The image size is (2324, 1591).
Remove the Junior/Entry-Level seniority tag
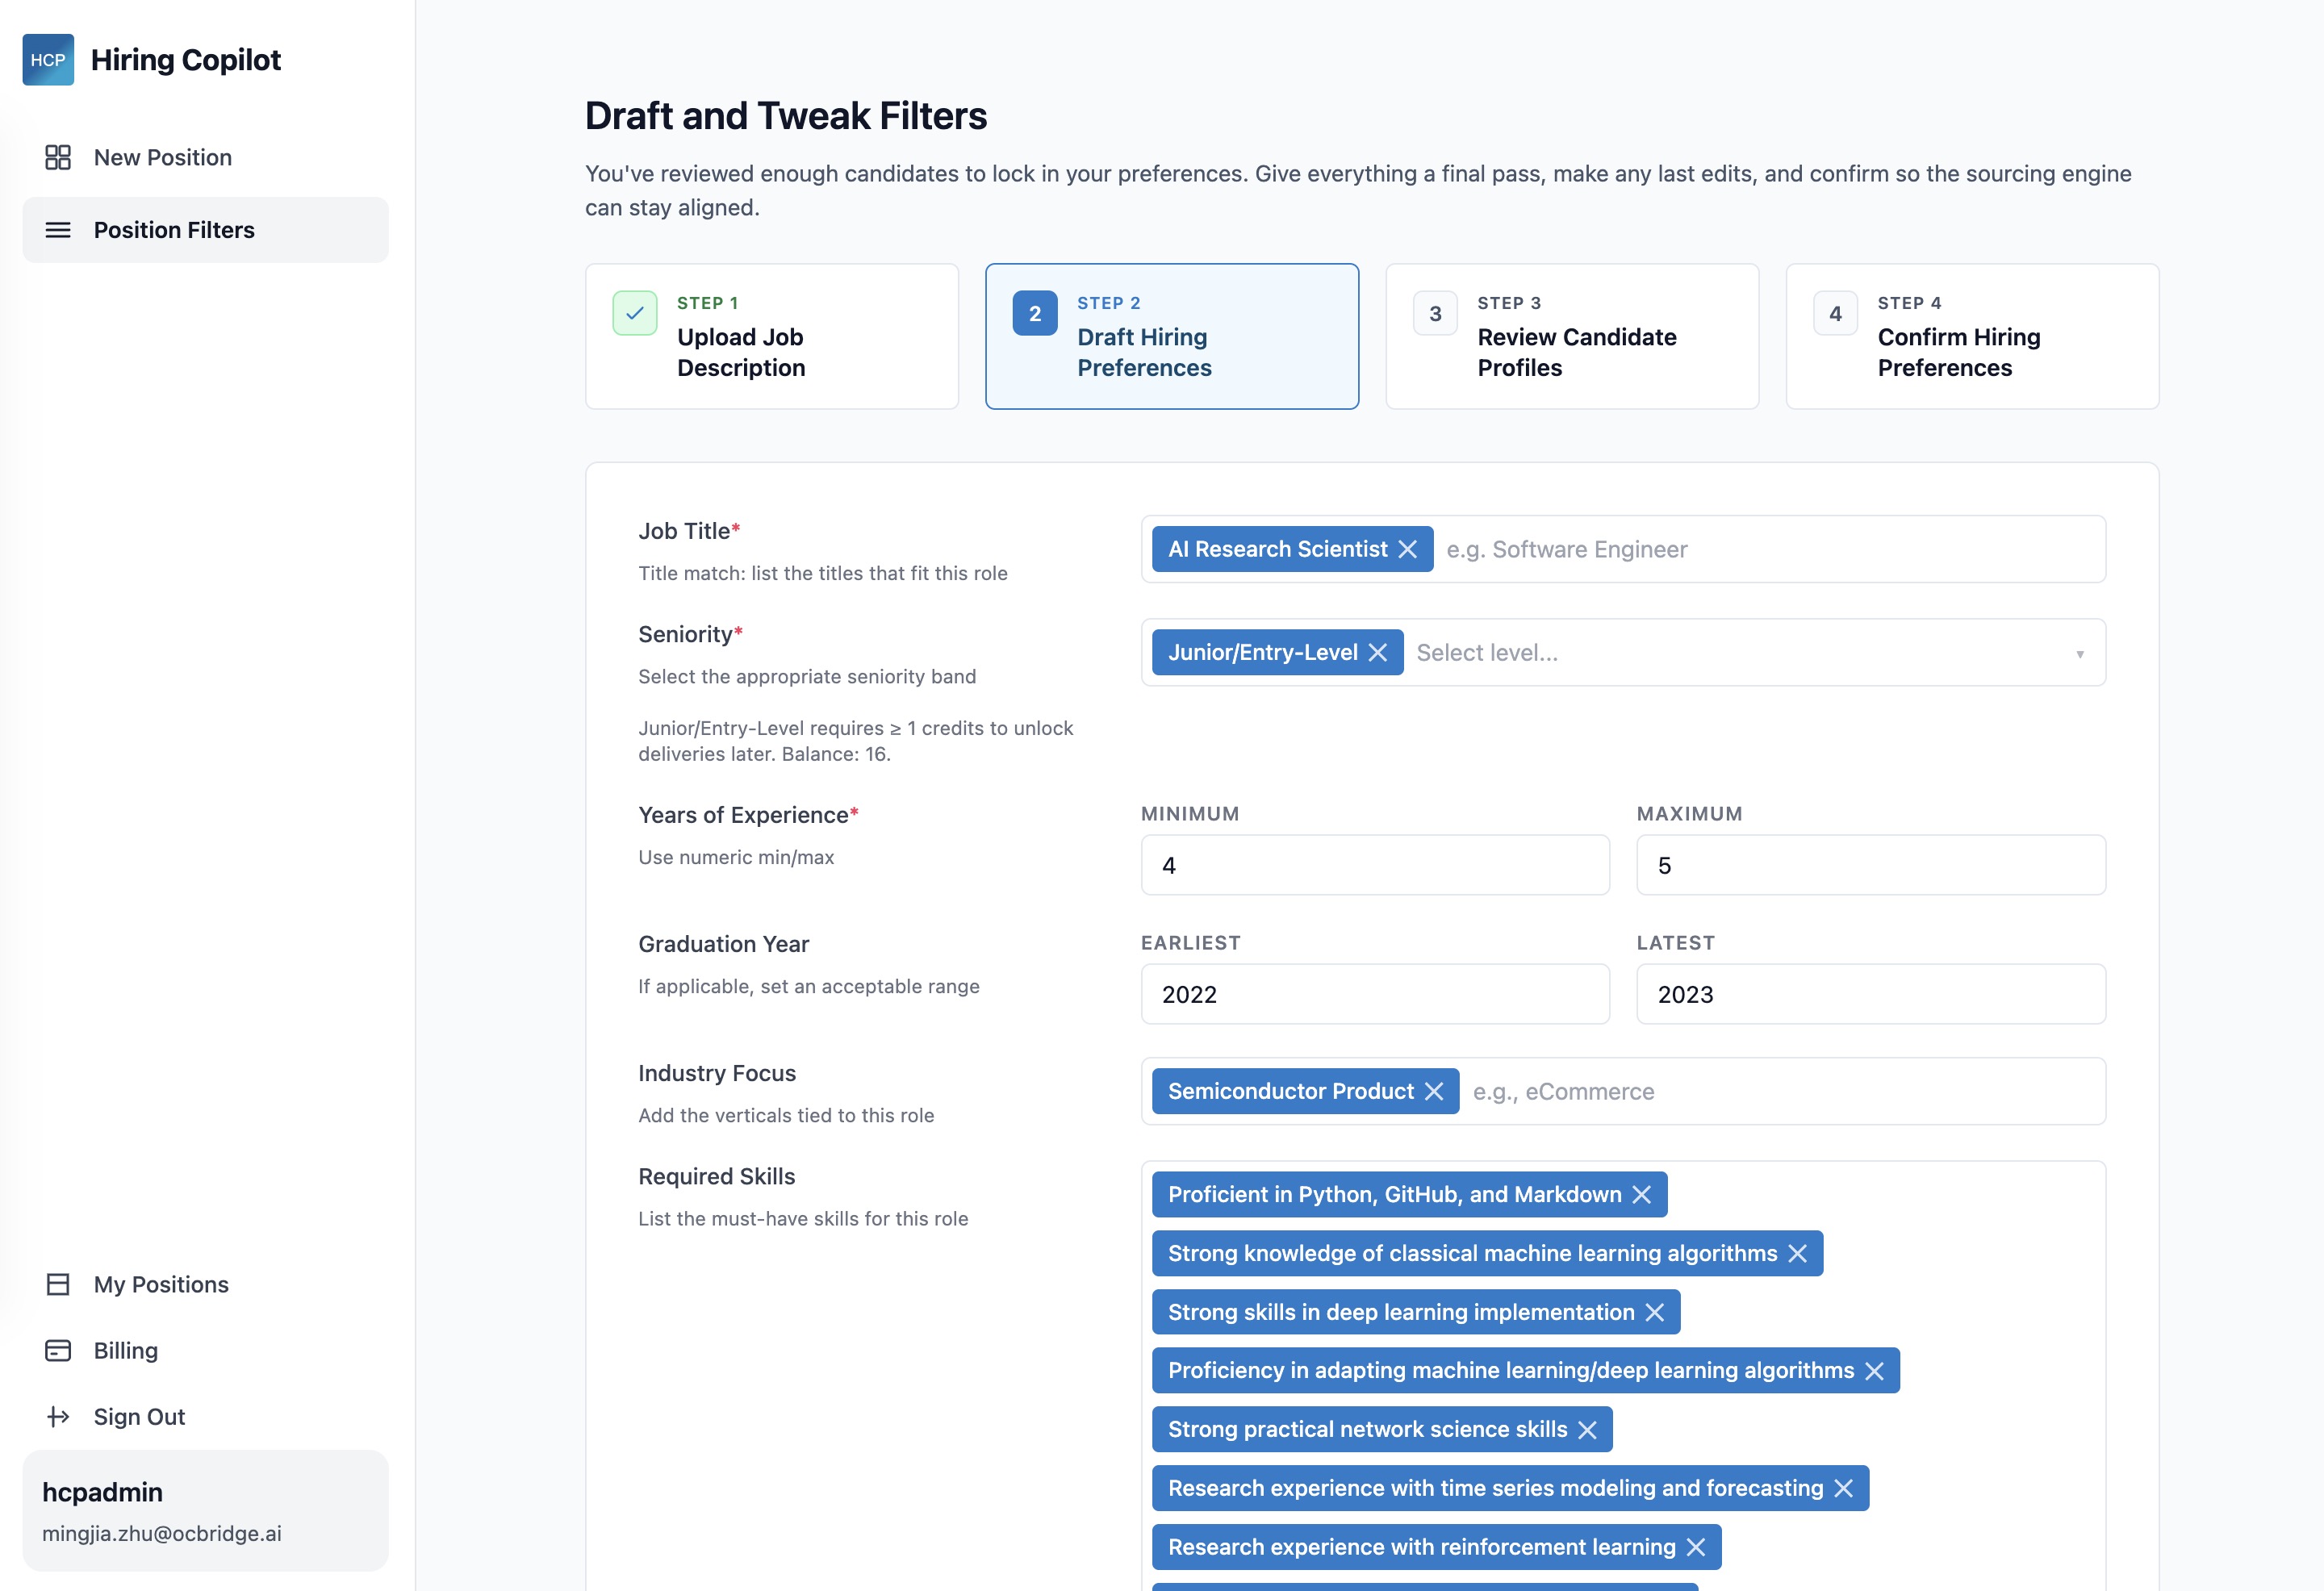tap(1377, 652)
